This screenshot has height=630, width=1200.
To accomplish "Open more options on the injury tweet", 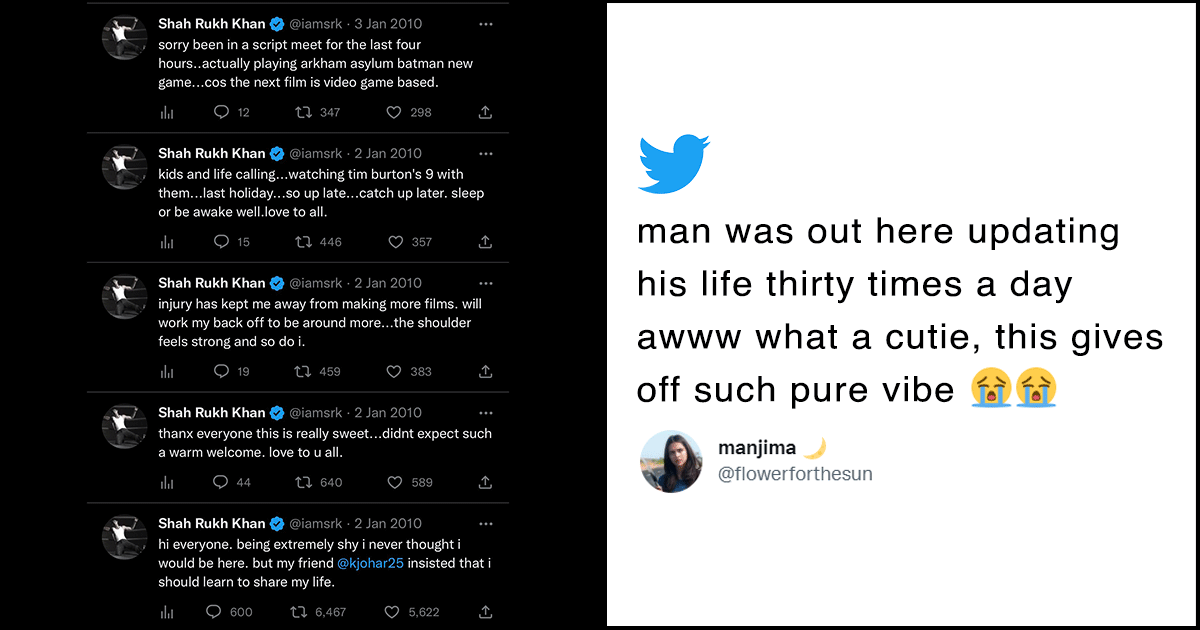I will (x=485, y=283).
